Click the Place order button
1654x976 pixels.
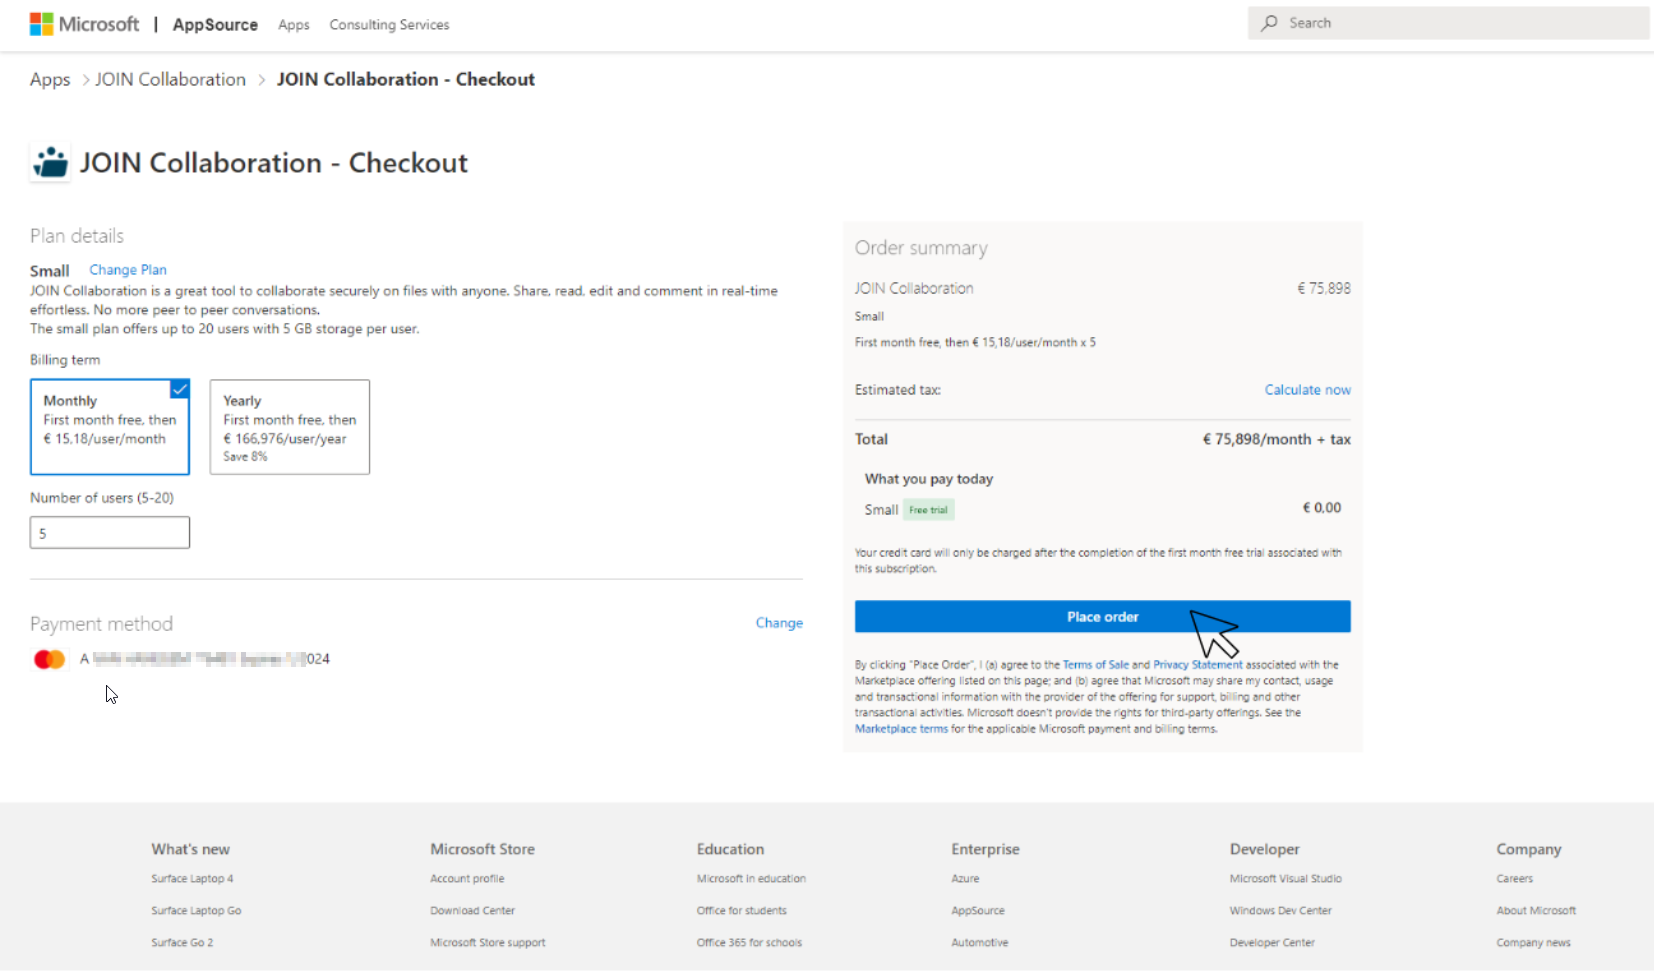coord(1102,617)
